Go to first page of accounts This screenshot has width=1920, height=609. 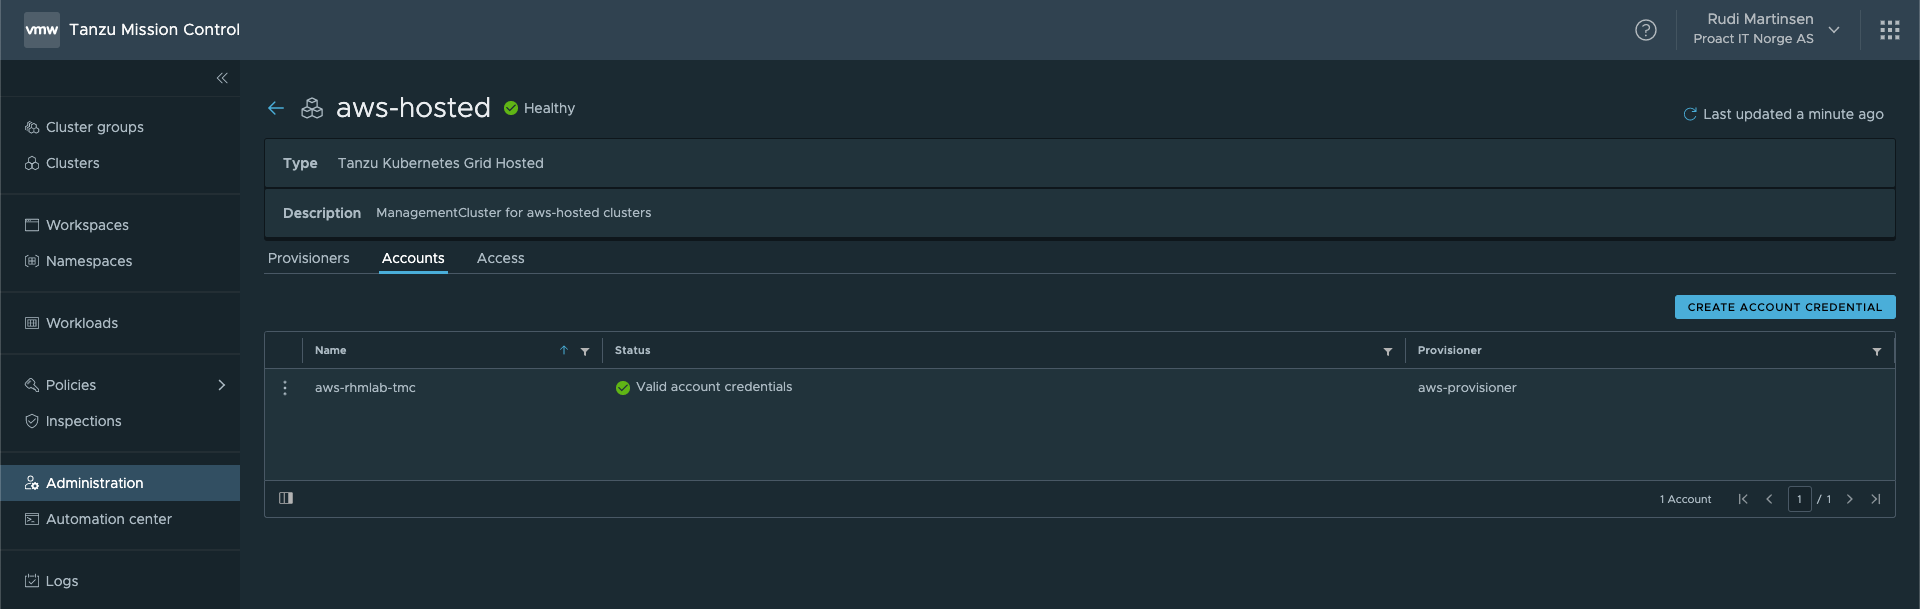(1743, 499)
